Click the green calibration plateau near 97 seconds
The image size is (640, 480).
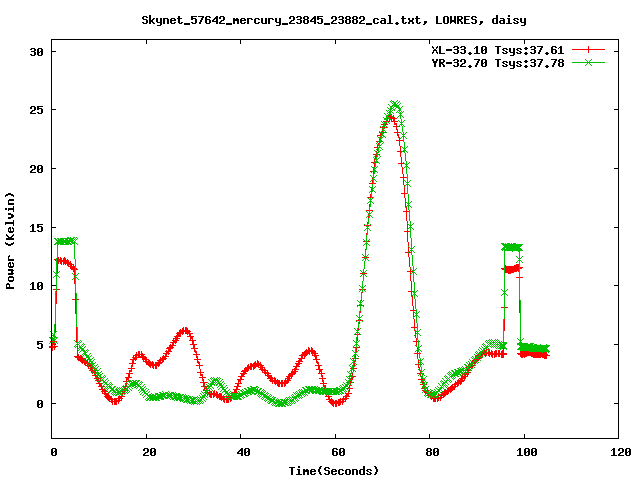[x=511, y=247]
